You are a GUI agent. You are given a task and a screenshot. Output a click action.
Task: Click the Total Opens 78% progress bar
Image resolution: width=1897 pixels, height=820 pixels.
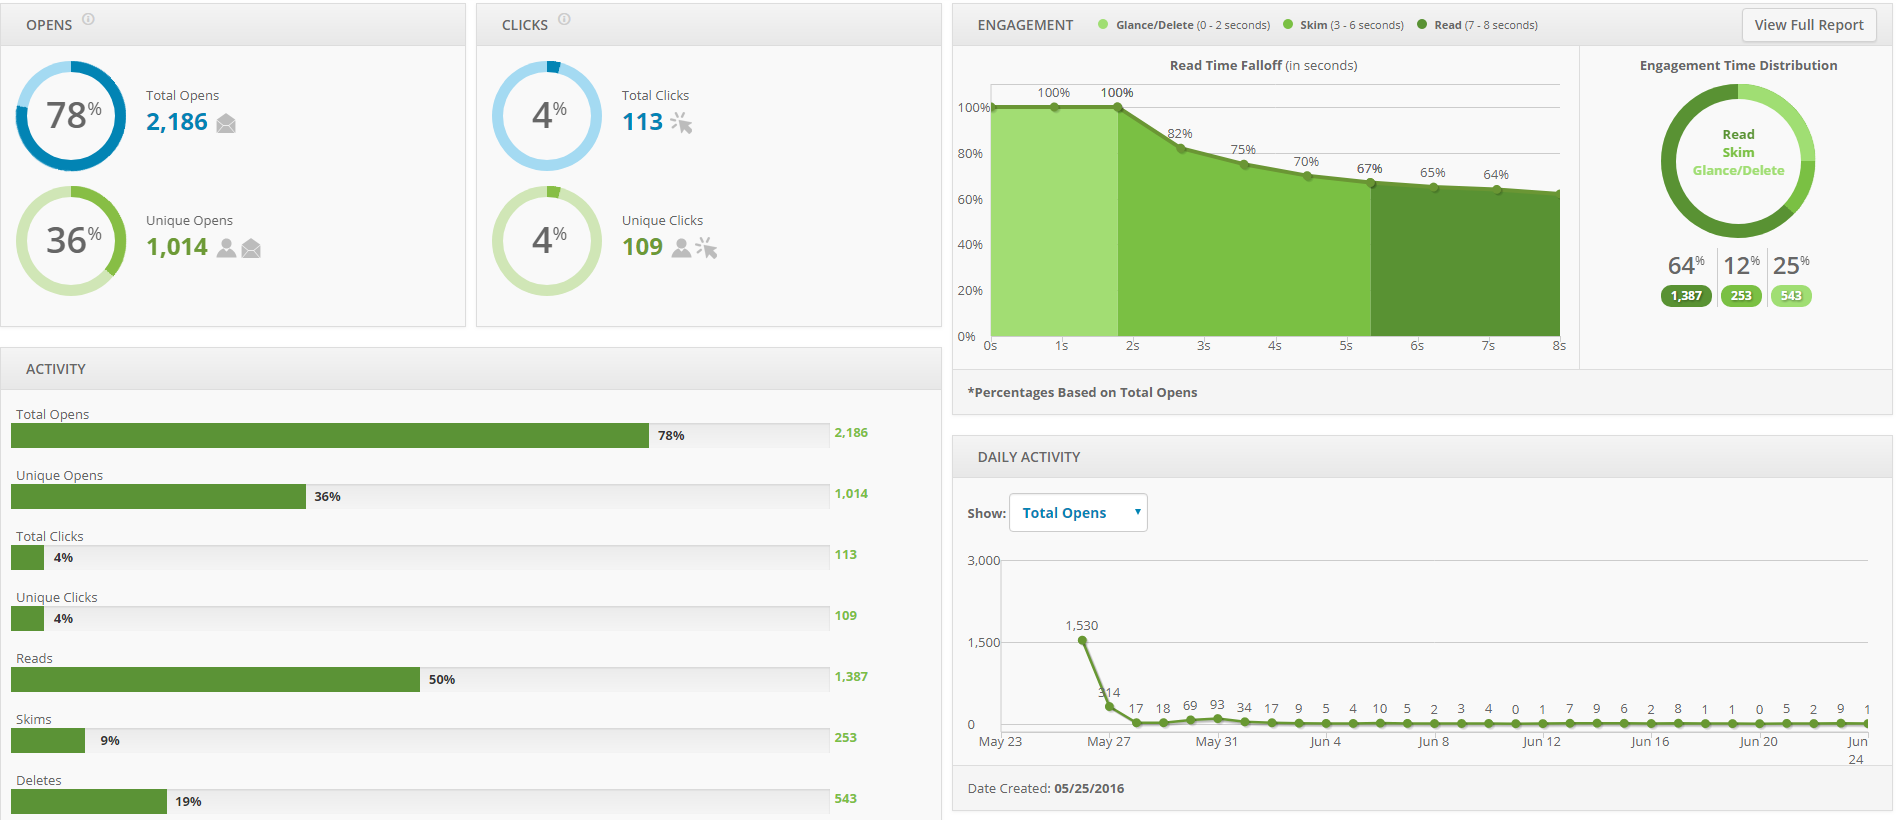pos(330,436)
